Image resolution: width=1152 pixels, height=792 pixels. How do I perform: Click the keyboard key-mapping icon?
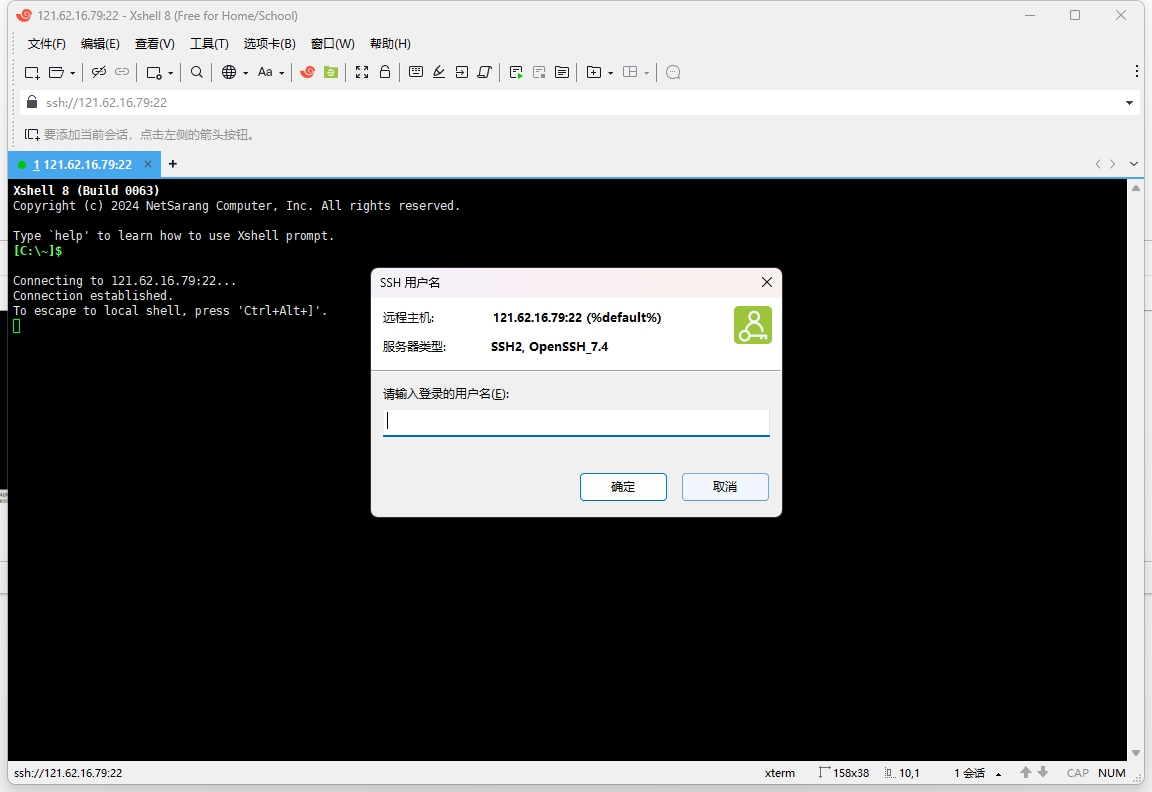[x=416, y=72]
